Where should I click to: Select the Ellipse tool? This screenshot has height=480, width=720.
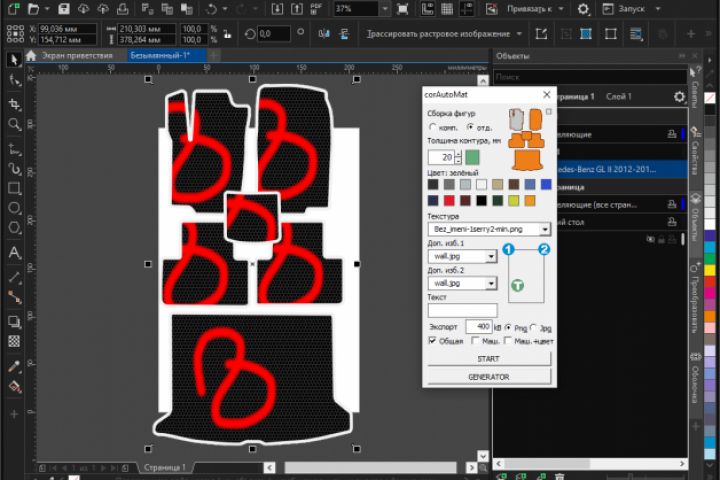pyautogui.click(x=14, y=209)
